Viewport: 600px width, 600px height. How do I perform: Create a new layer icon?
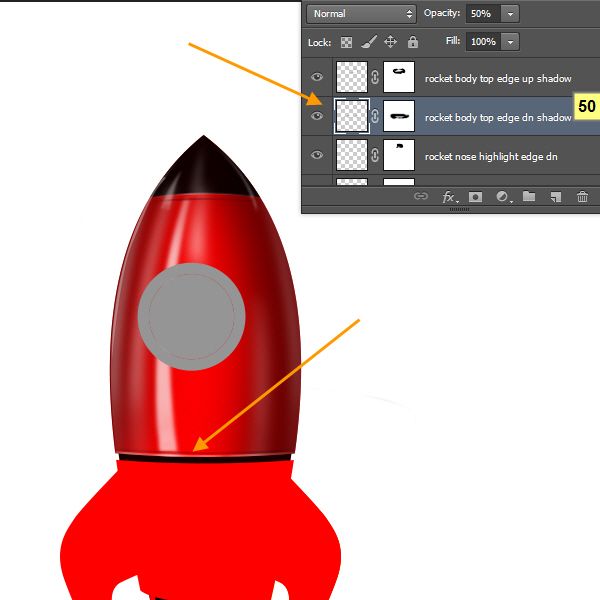(555, 197)
